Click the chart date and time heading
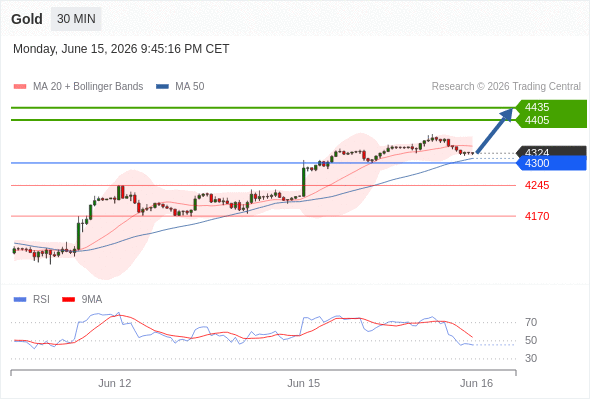 click(x=121, y=49)
